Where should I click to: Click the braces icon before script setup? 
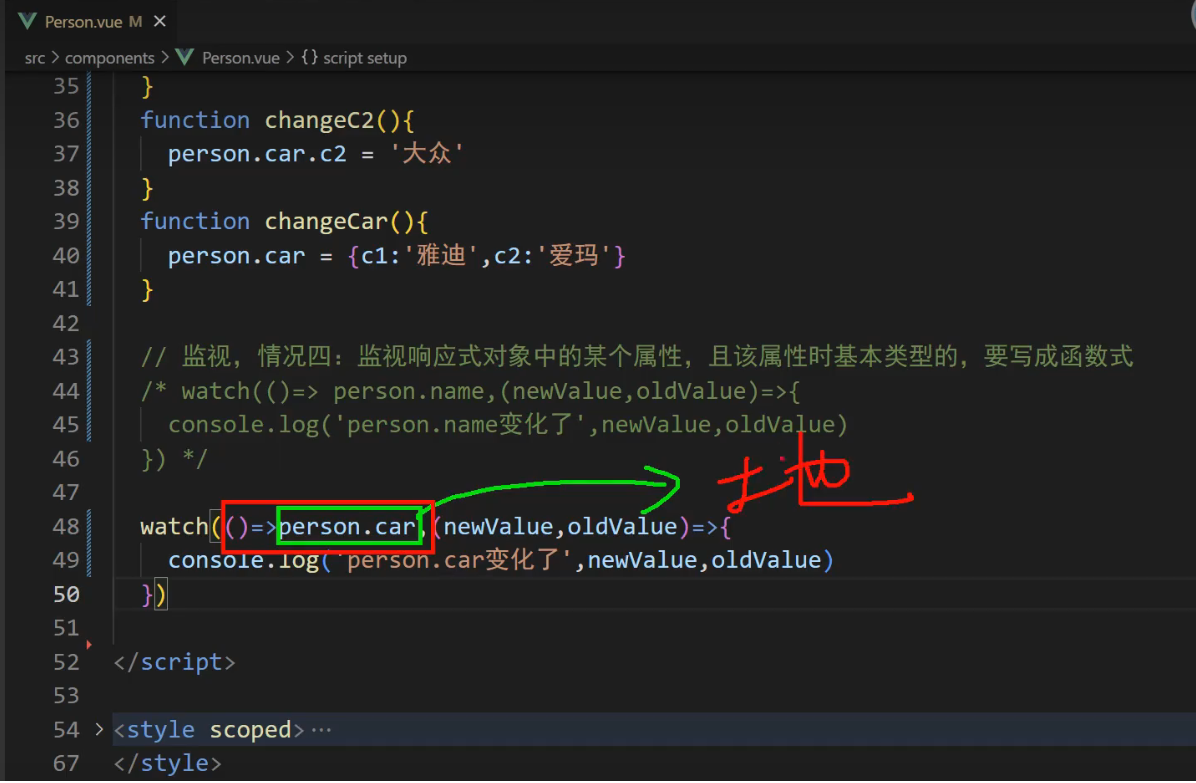pyautogui.click(x=309, y=57)
